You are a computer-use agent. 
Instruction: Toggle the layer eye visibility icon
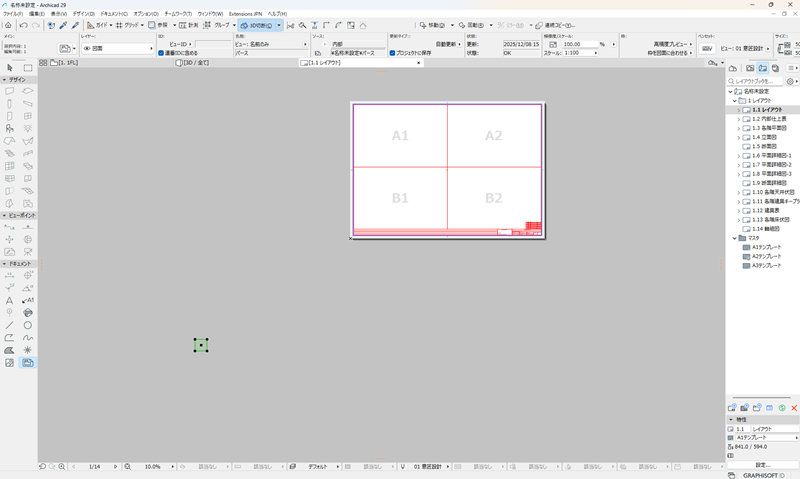87,48
